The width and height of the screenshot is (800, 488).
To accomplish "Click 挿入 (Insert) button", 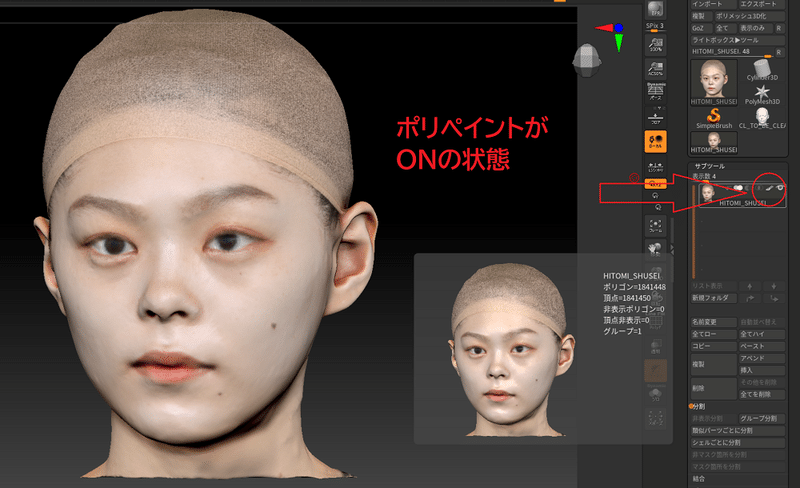I will pyautogui.click(x=762, y=370).
